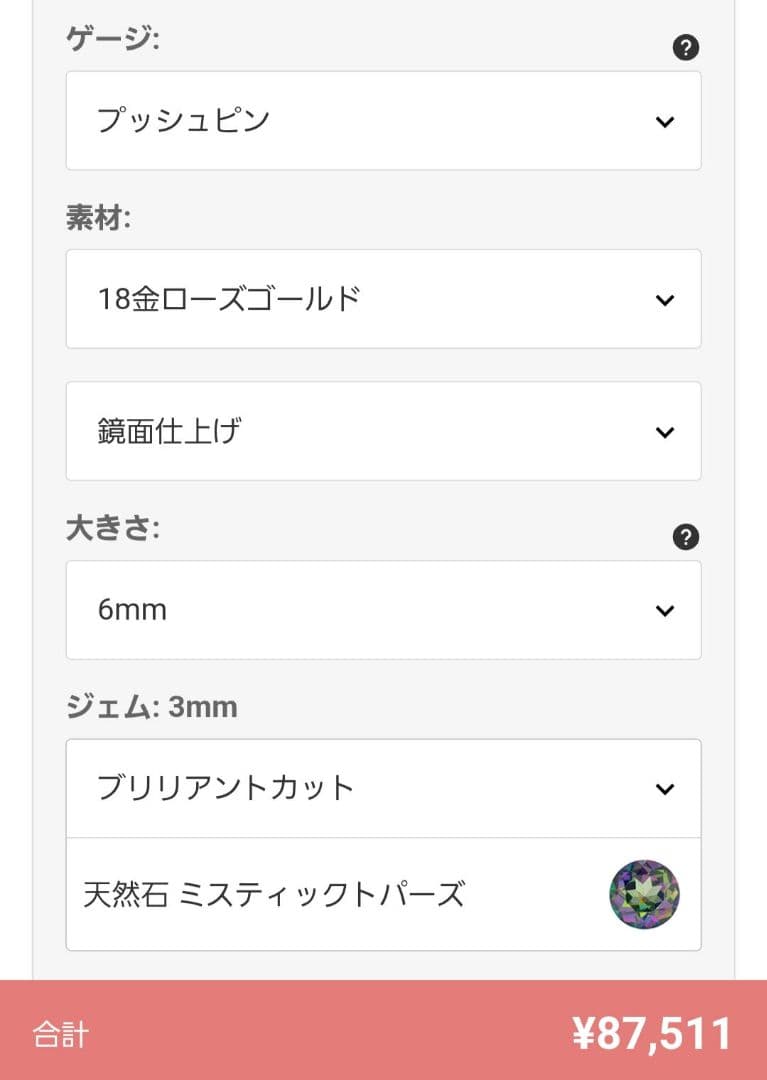Click the chevron arrow on the 18金ローズゴールド field
Screen dimensions: 767x1080
coord(665,300)
